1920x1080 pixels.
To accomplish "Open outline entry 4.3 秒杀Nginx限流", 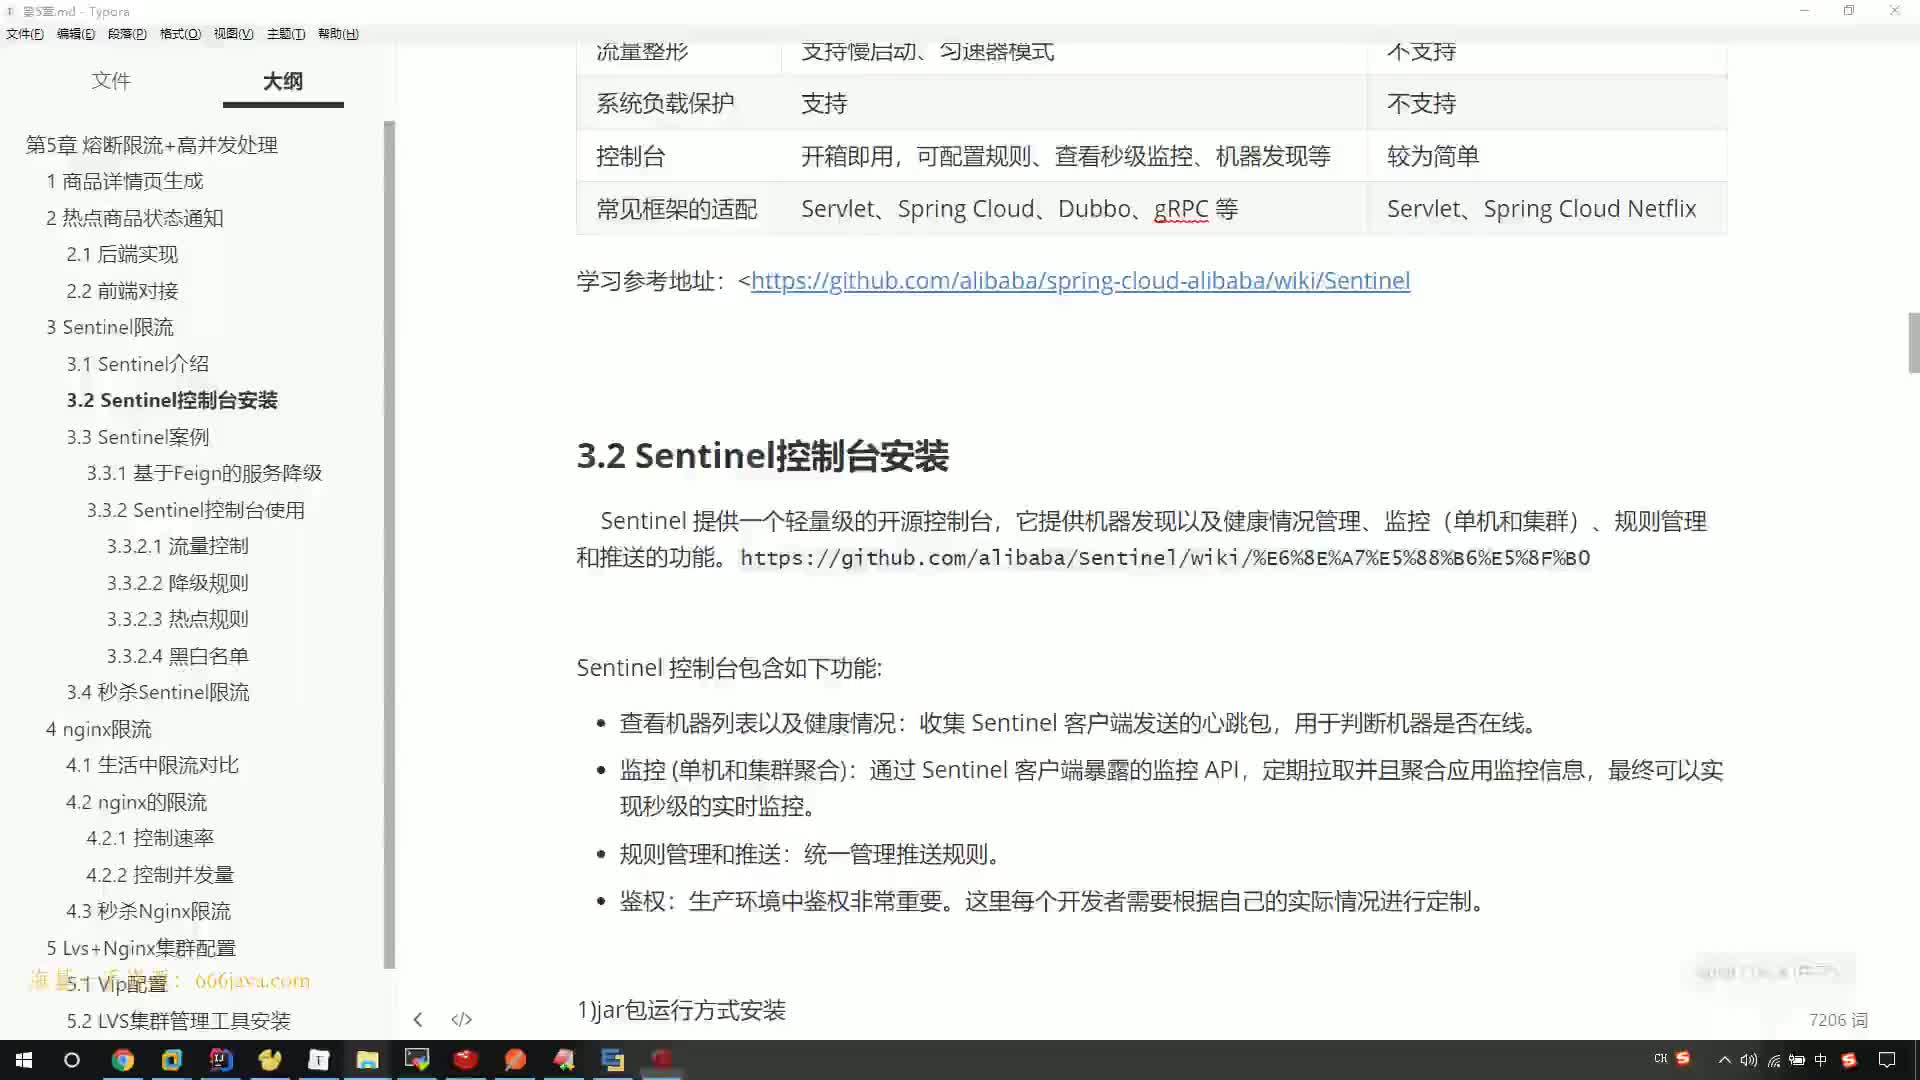I will click(149, 911).
